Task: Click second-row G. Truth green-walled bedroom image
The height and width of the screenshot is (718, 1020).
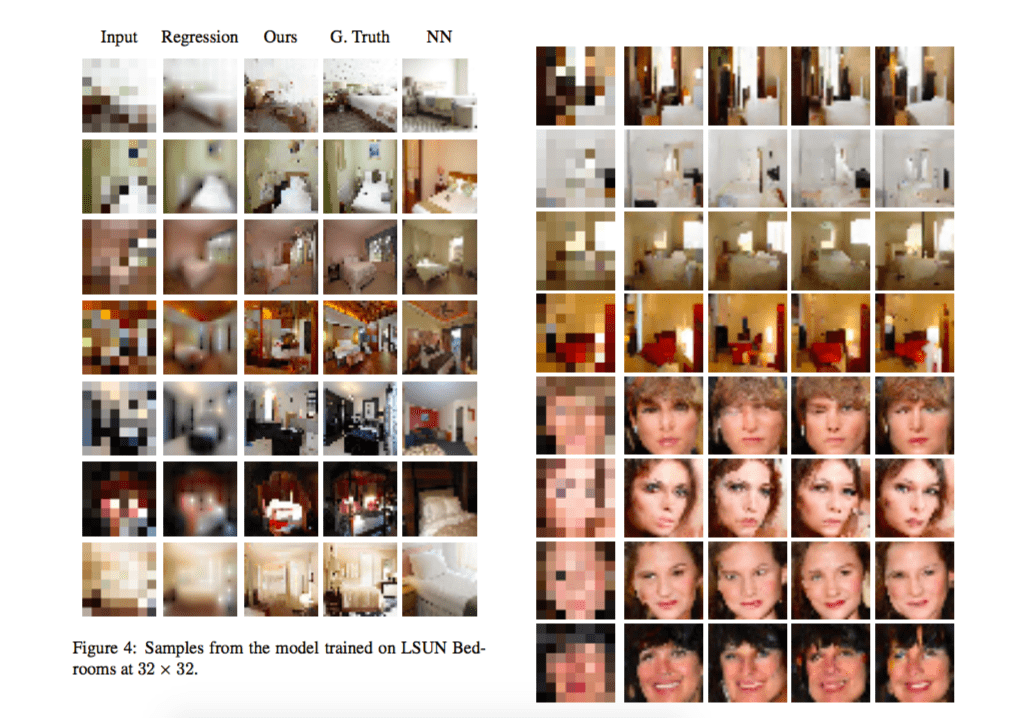Action: [359, 176]
